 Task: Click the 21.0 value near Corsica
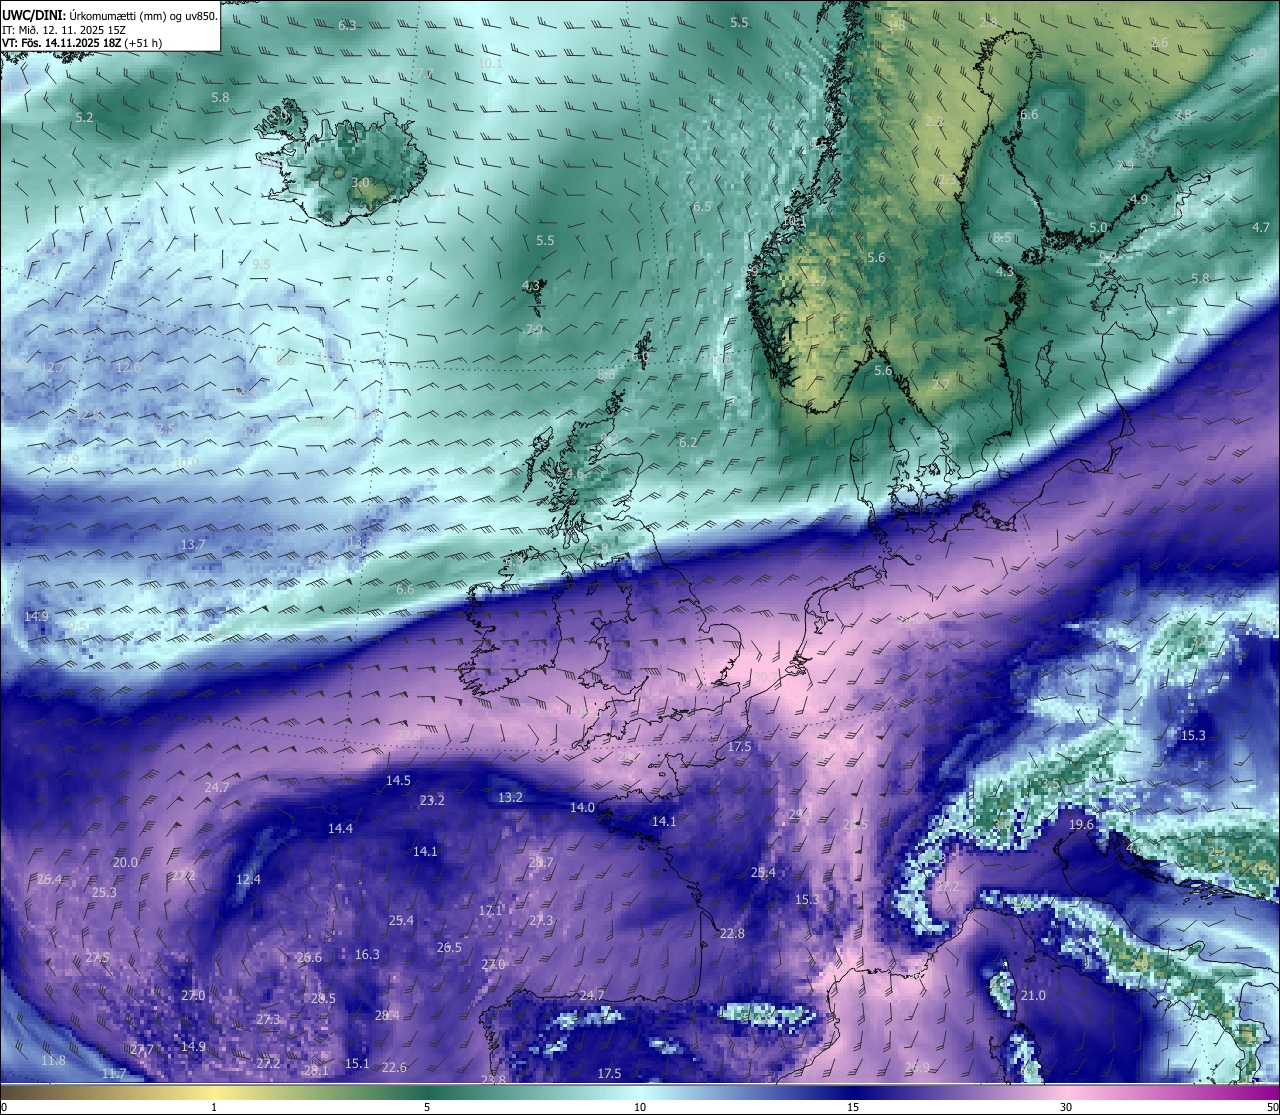pyautogui.click(x=1033, y=995)
